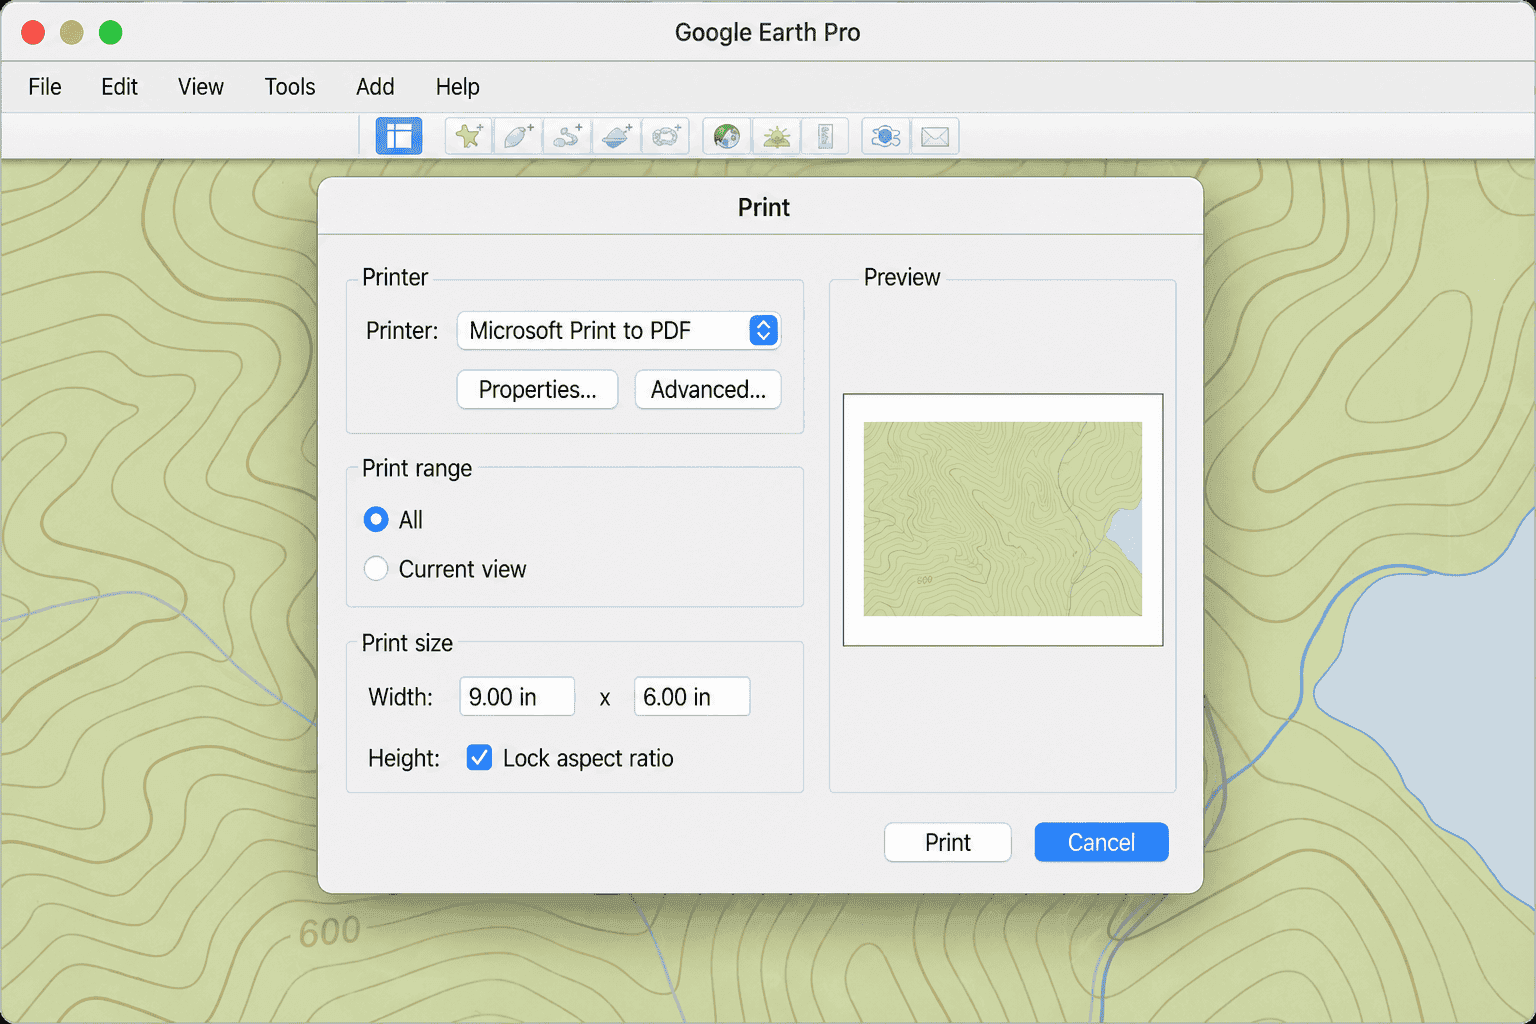Click the sunlight icon in toolbar

coord(776,136)
